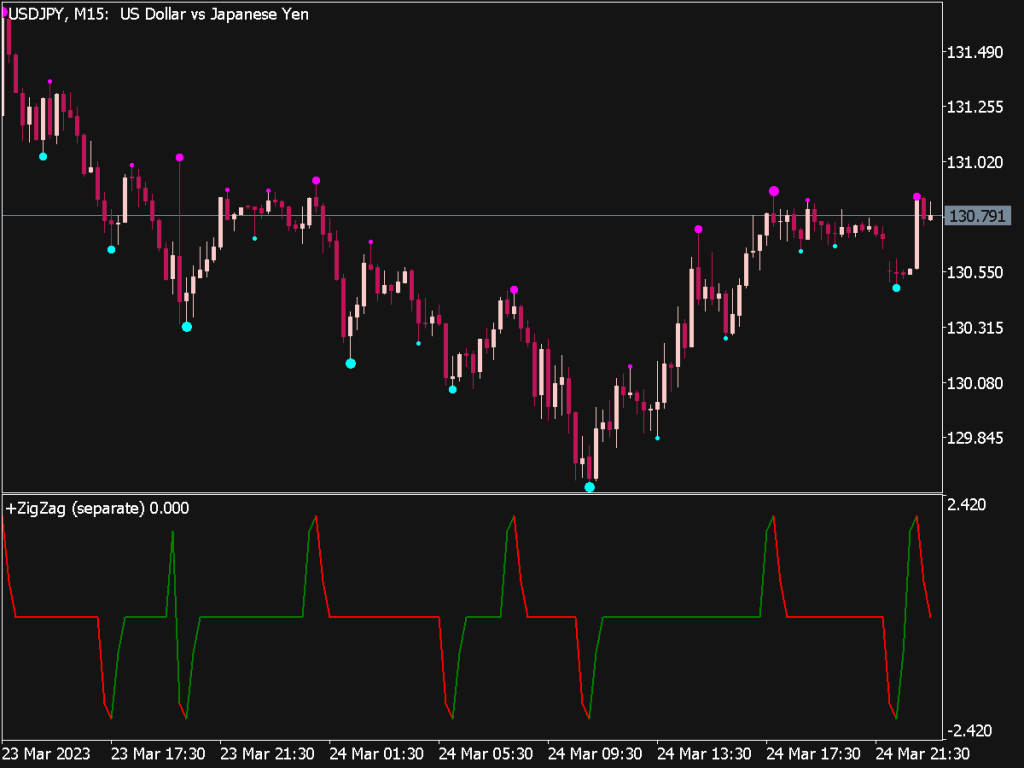Click the 23 Mar 21:30 time label

tap(267, 754)
